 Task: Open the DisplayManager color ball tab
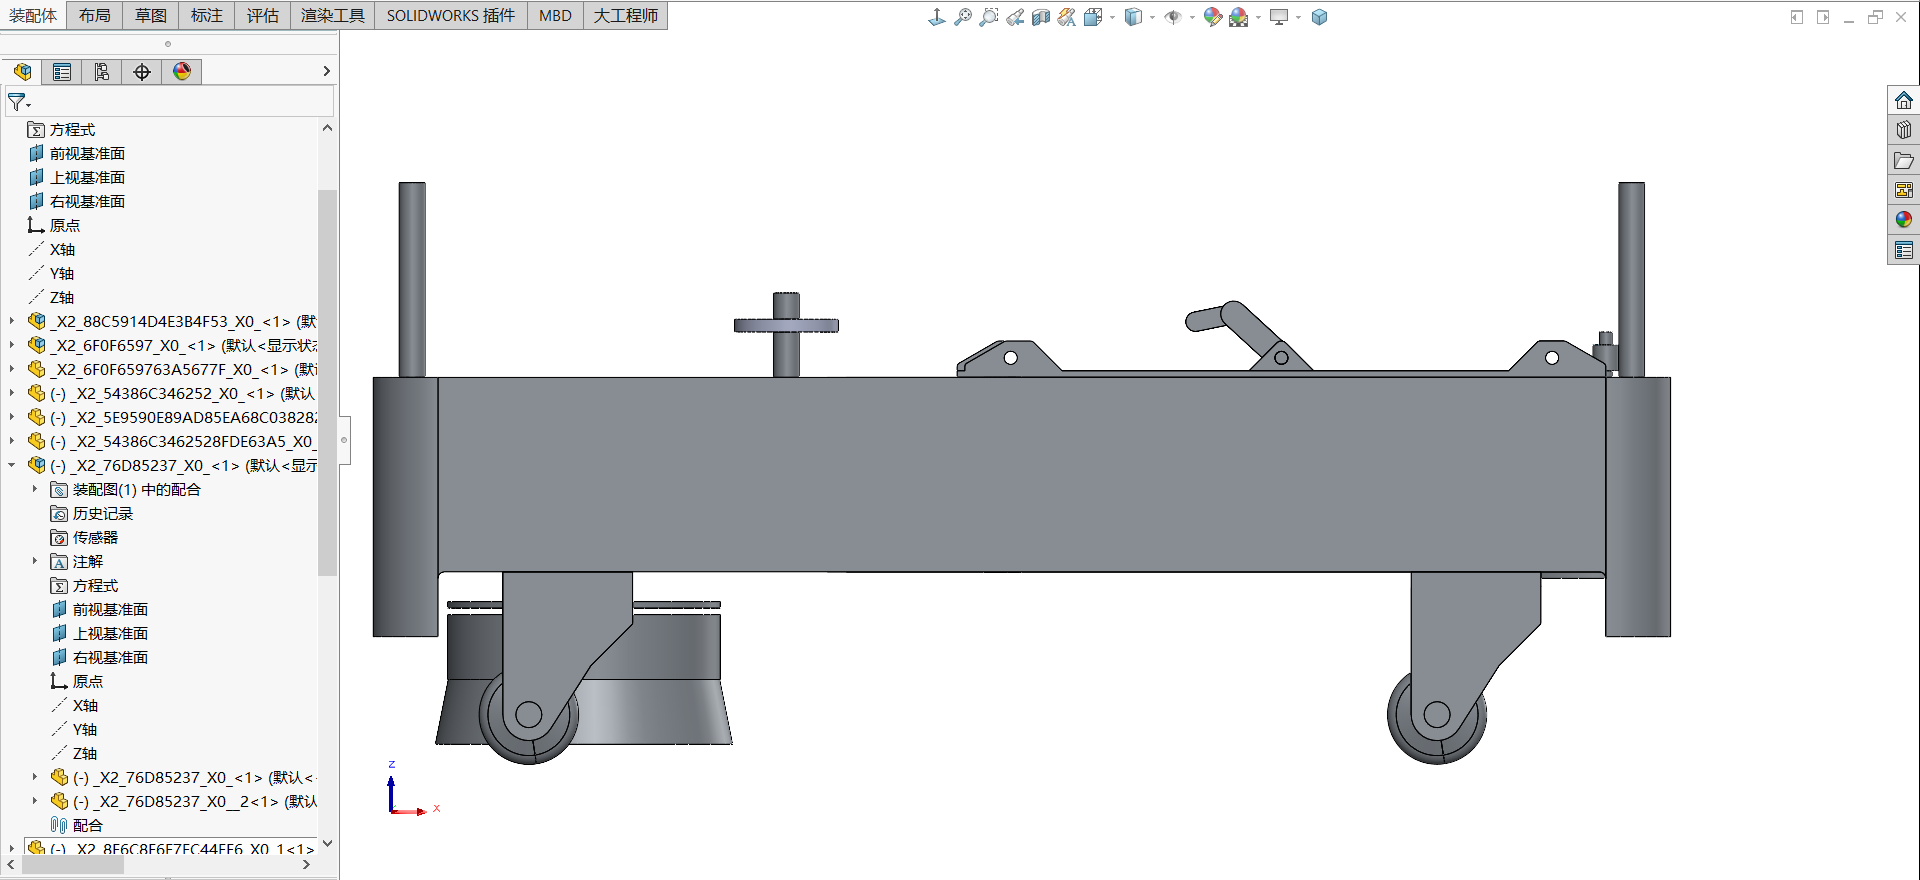click(182, 72)
